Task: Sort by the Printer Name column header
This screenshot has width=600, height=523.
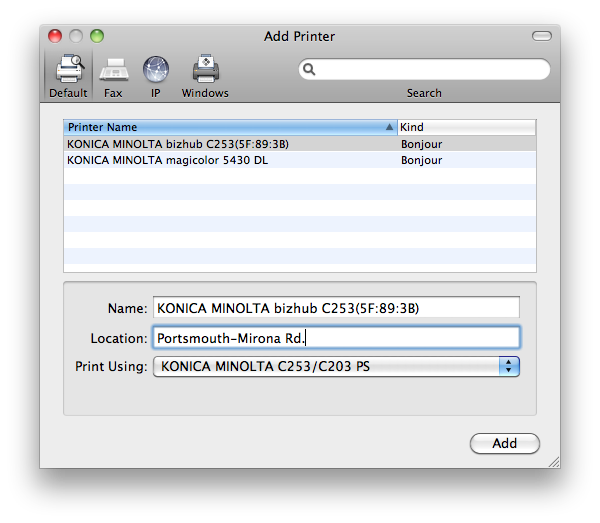Action: 230,127
